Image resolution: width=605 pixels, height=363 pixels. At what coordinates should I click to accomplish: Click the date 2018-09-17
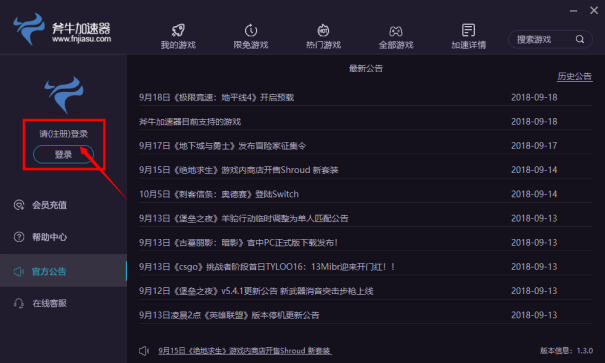click(534, 146)
